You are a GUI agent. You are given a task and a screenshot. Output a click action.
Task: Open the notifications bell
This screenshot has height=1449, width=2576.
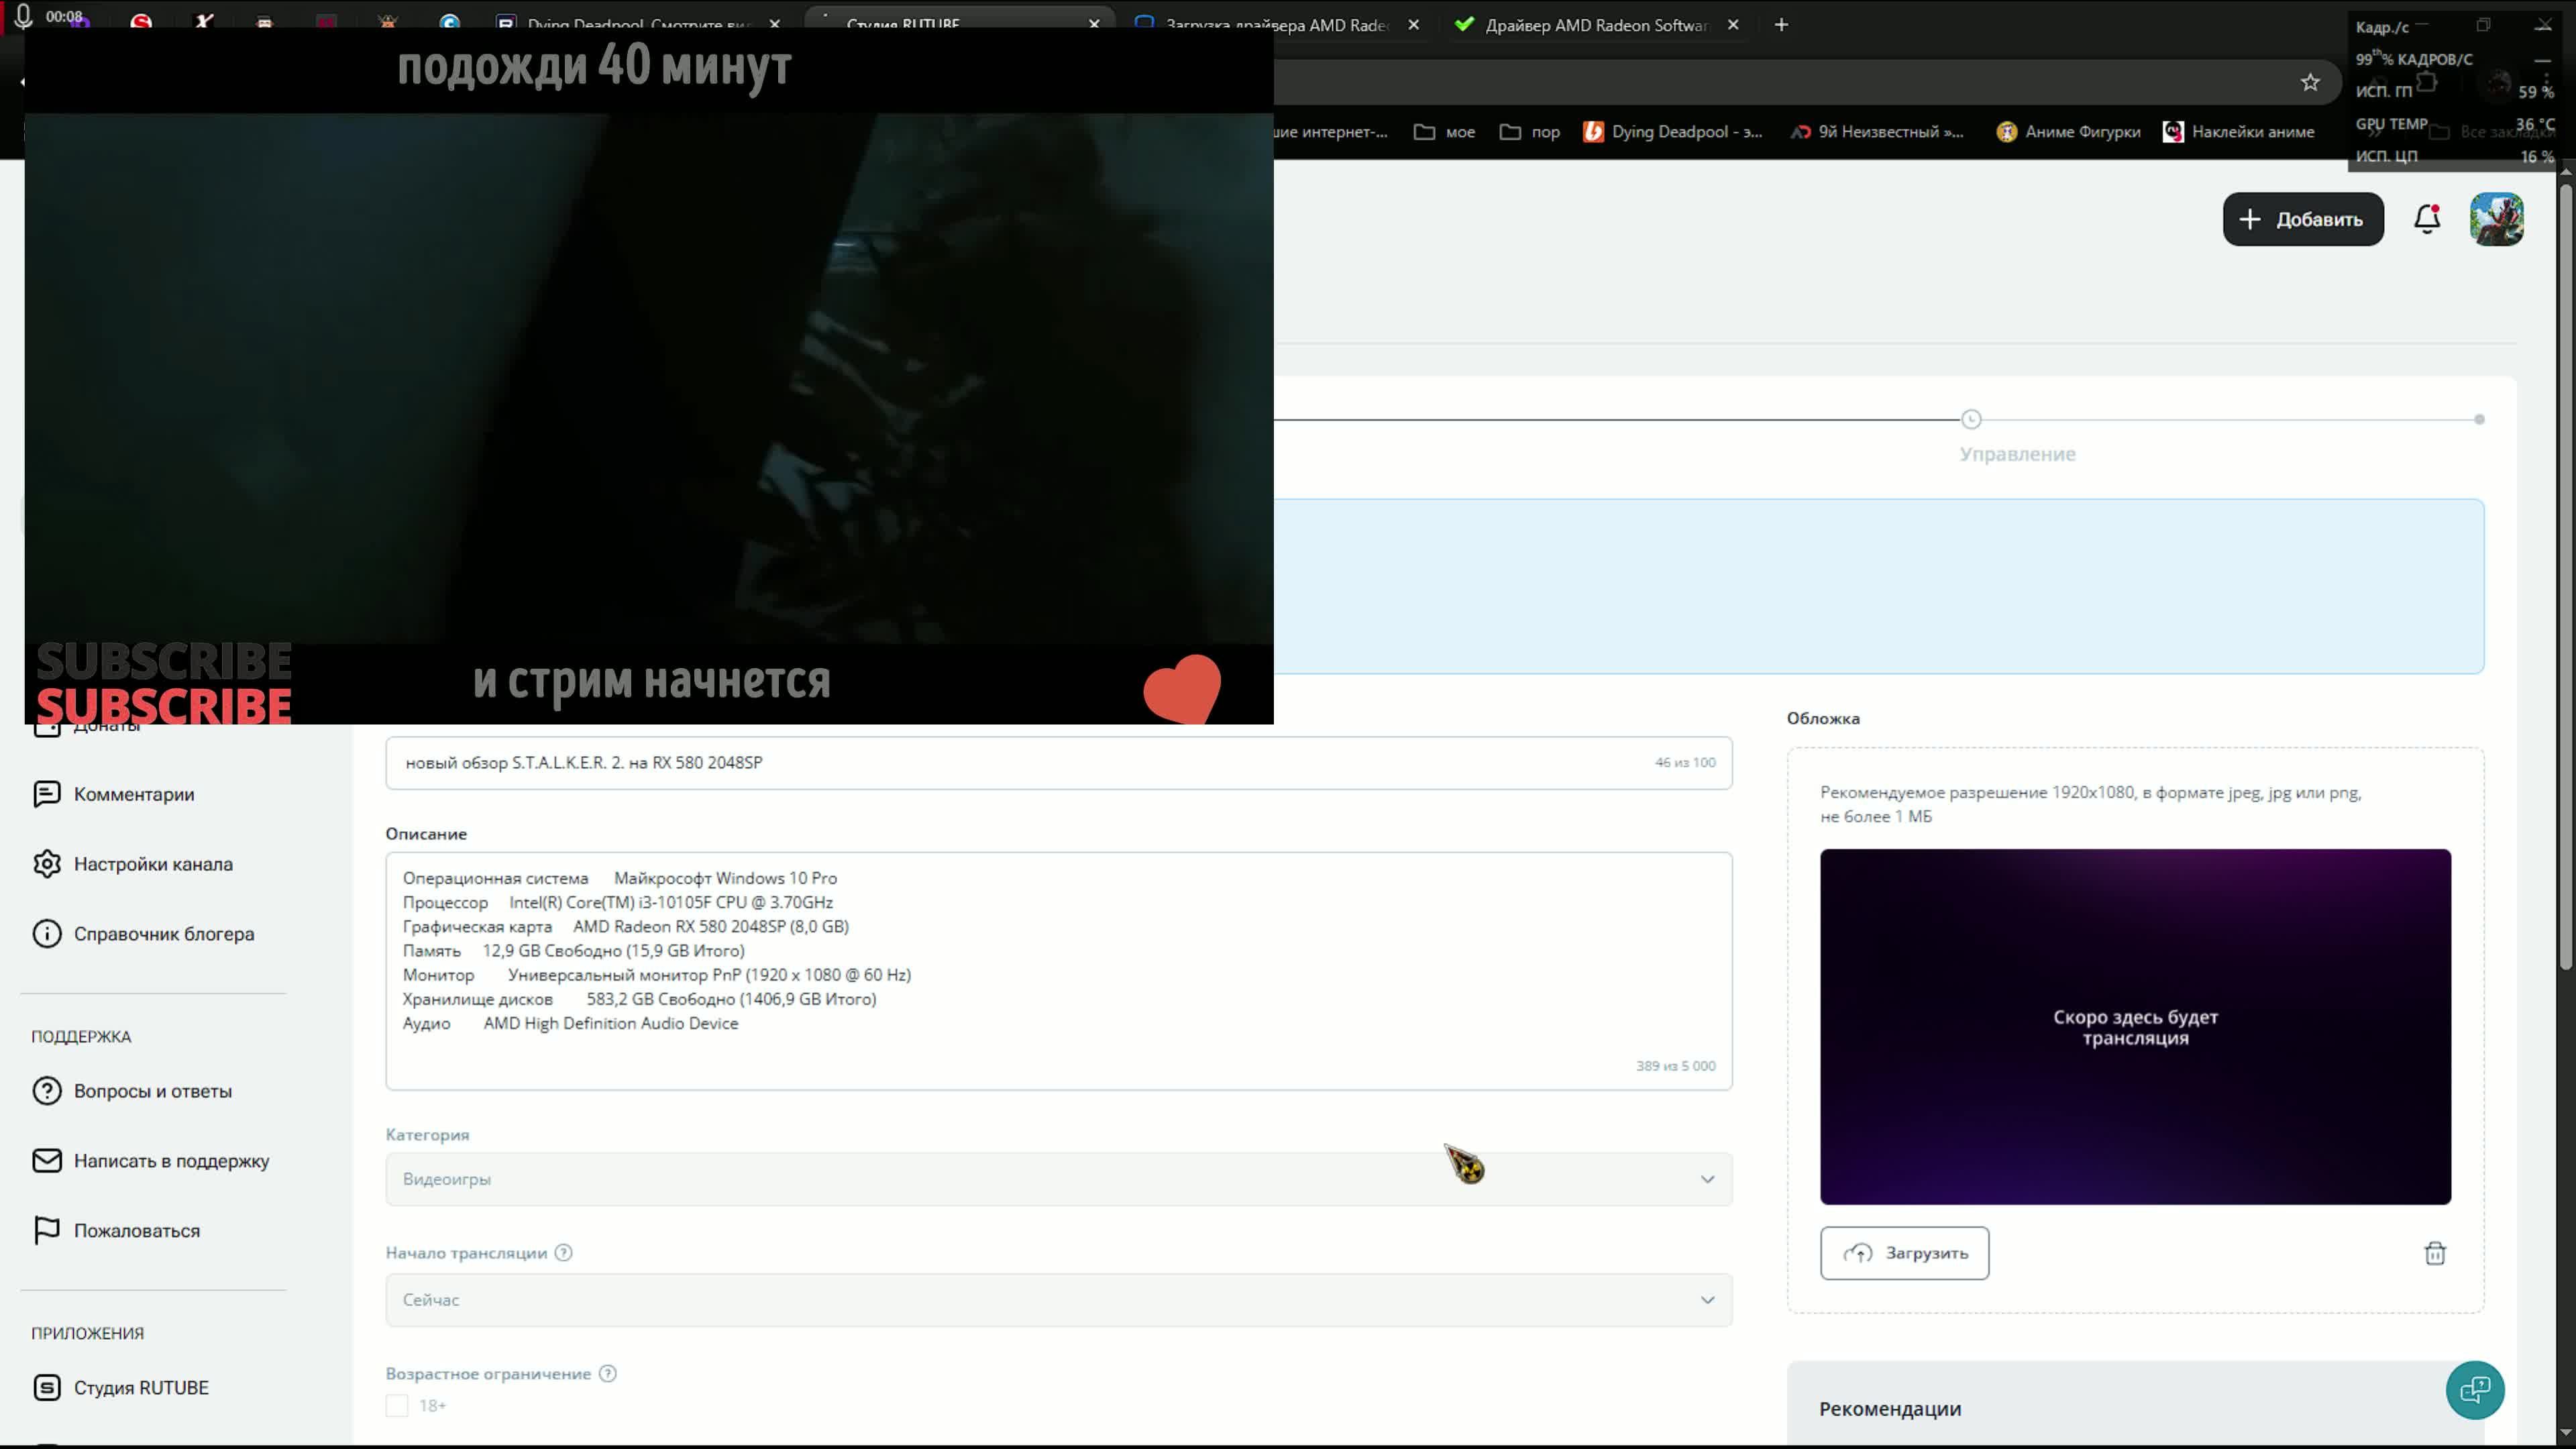[x=2427, y=219]
